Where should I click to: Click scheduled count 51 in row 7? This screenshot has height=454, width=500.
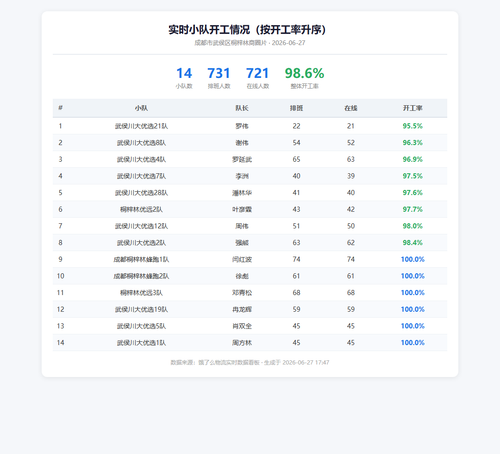pyautogui.click(x=296, y=226)
